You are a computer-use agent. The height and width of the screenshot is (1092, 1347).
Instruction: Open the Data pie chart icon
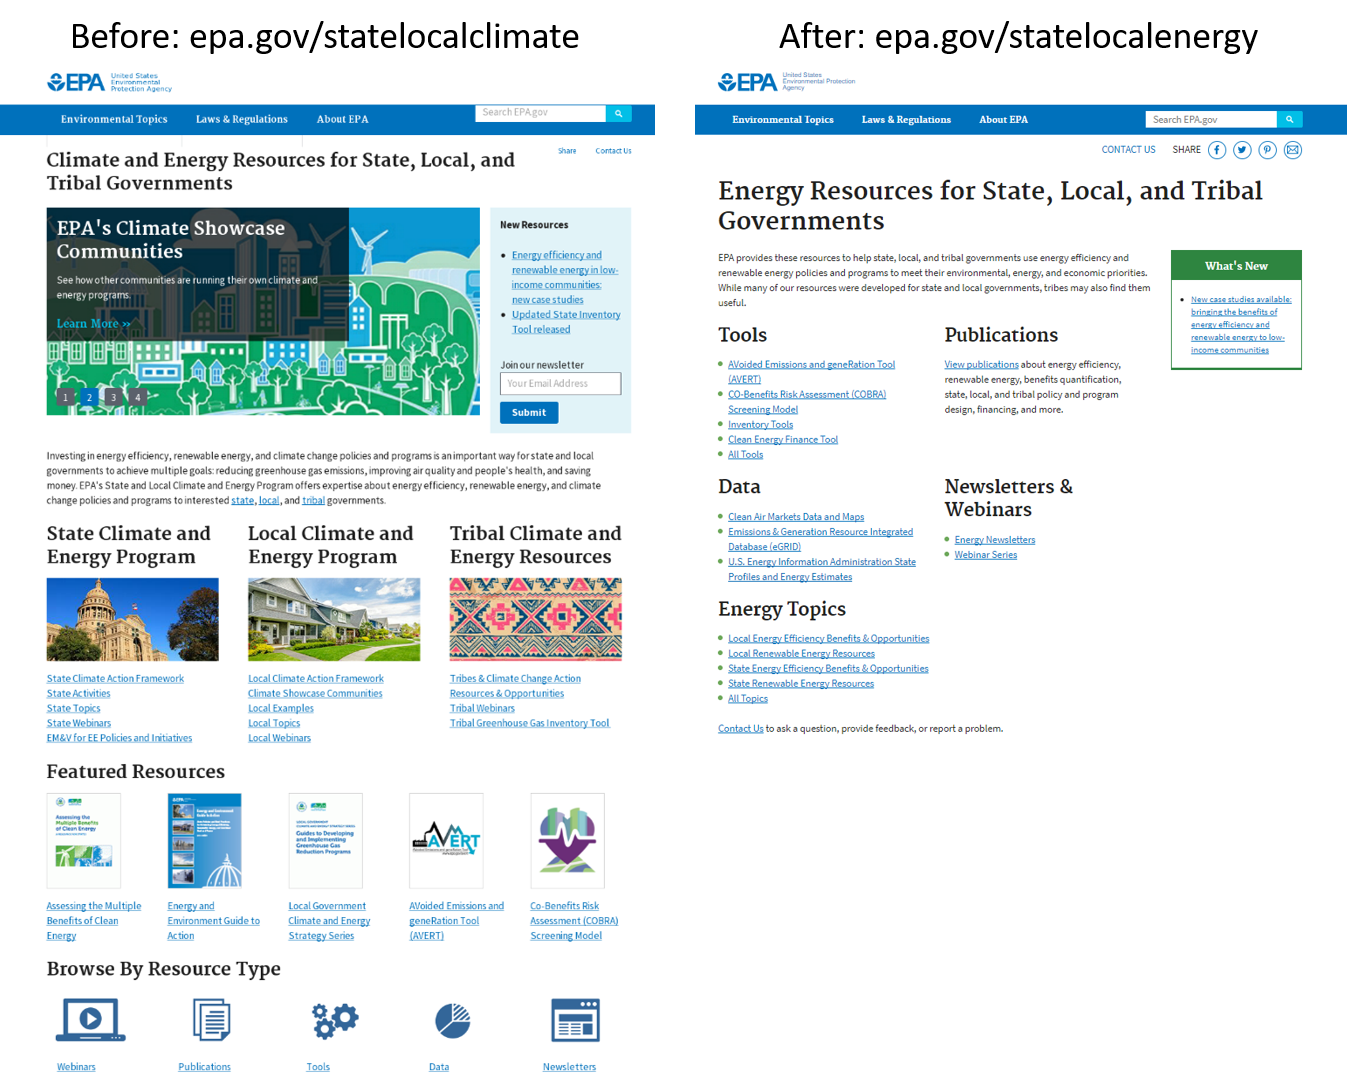pos(453,1020)
